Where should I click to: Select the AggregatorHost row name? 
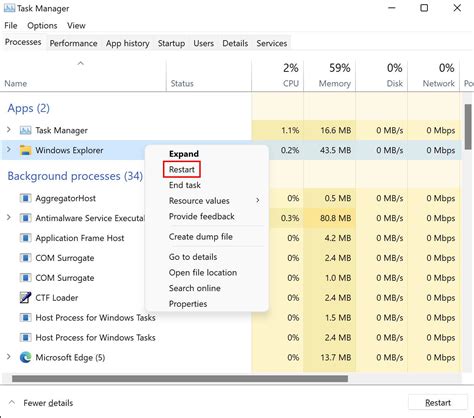tap(66, 198)
